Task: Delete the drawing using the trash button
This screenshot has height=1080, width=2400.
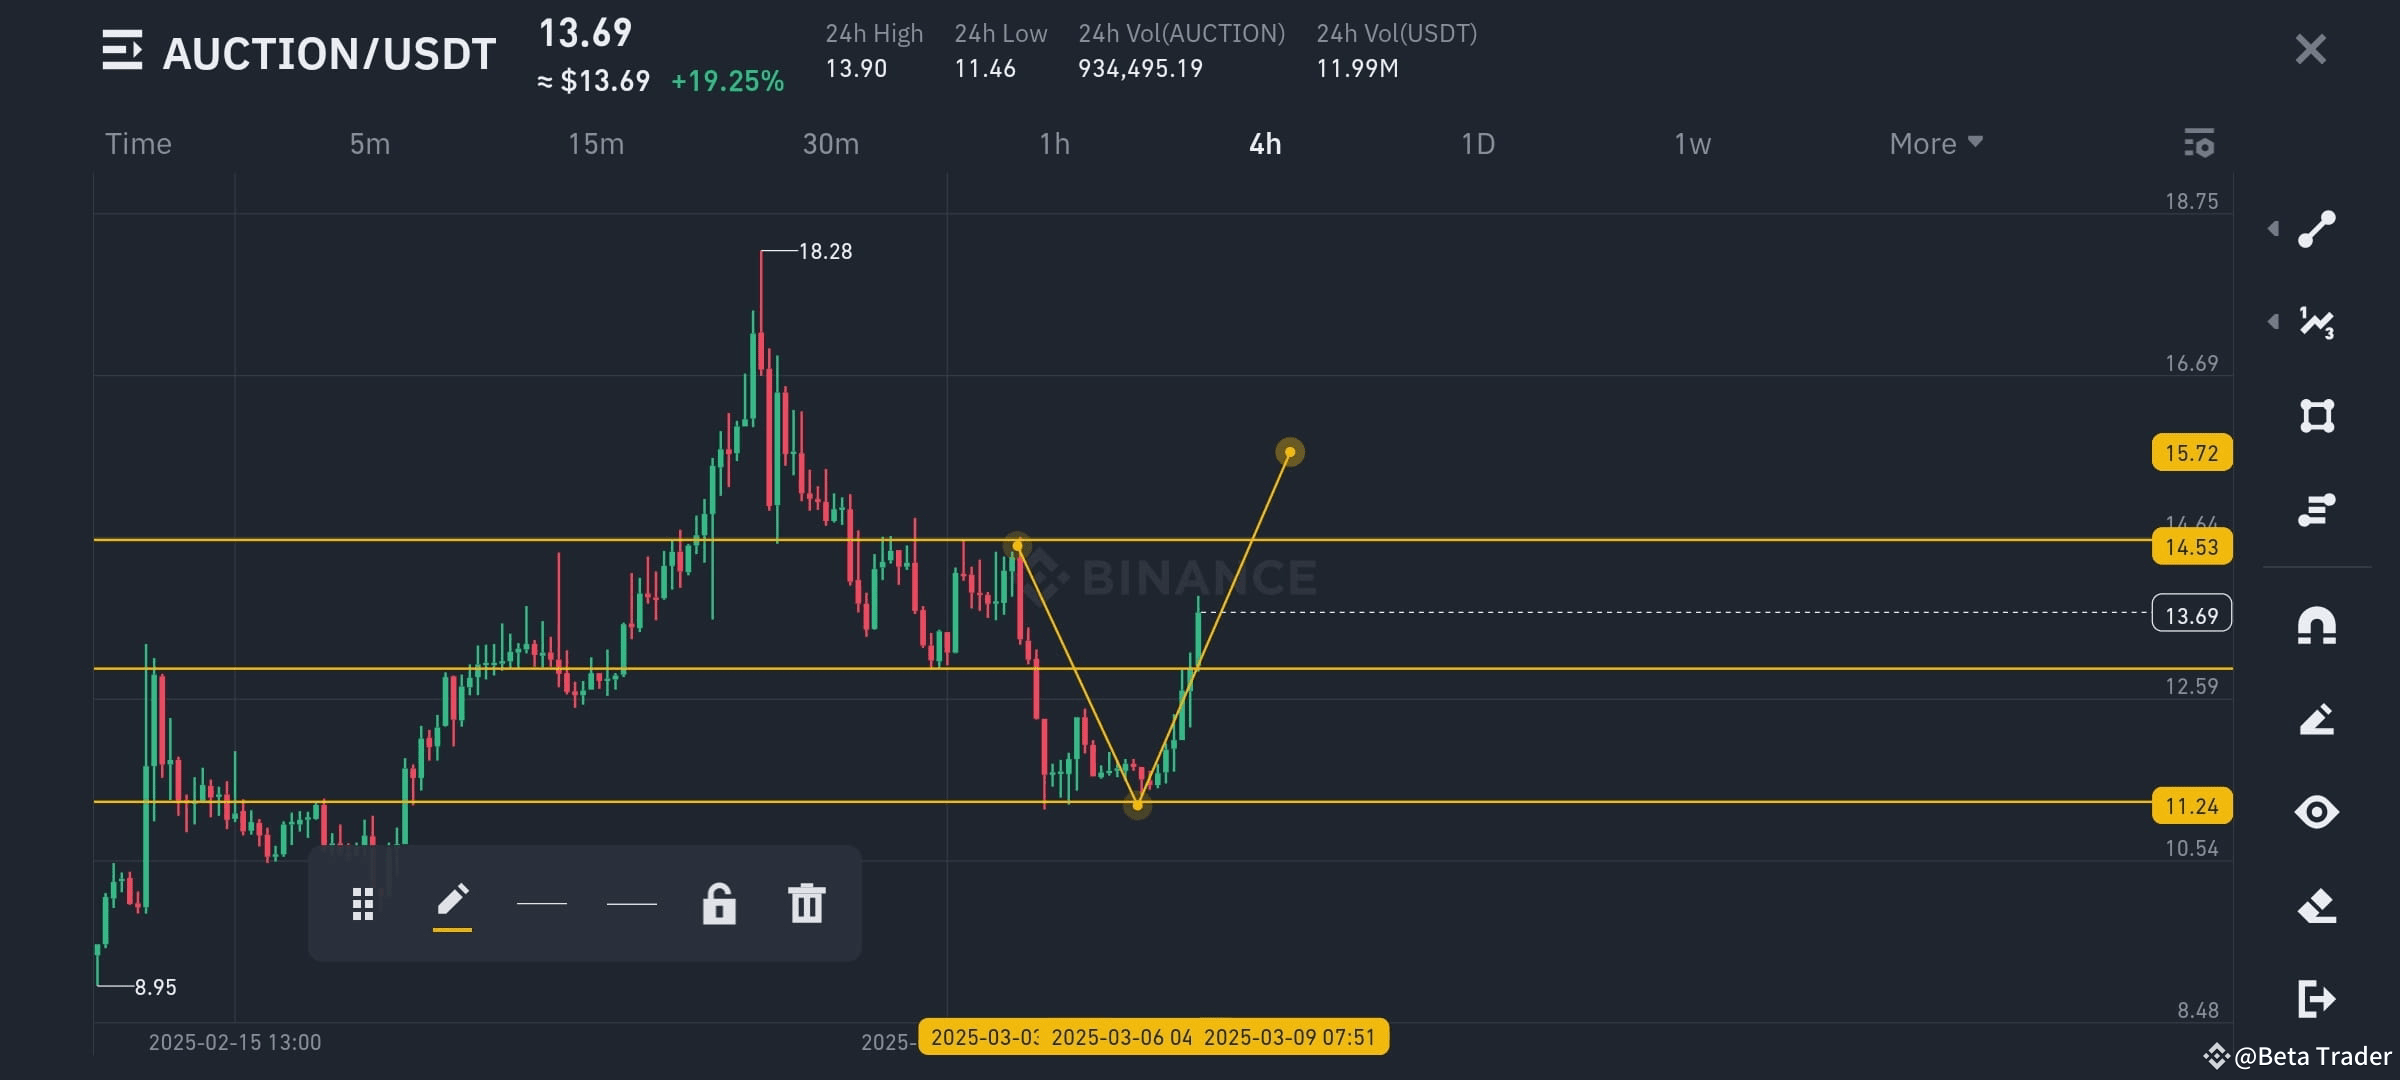Action: point(805,903)
